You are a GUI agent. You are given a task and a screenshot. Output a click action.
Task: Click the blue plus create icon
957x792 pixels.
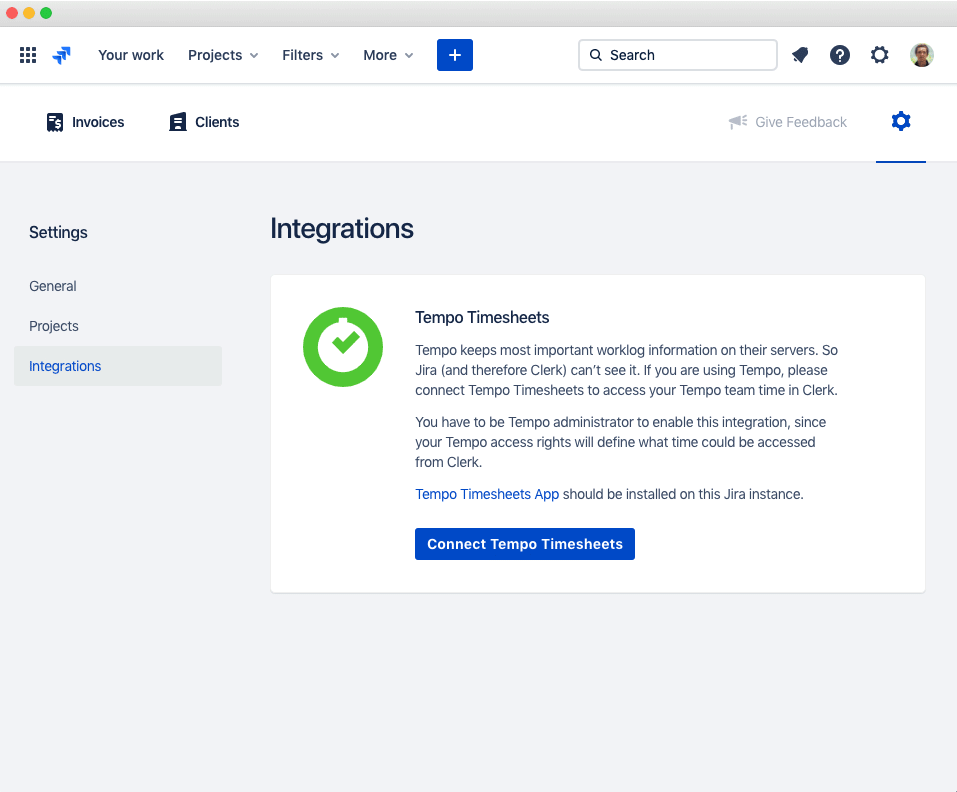[454, 55]
